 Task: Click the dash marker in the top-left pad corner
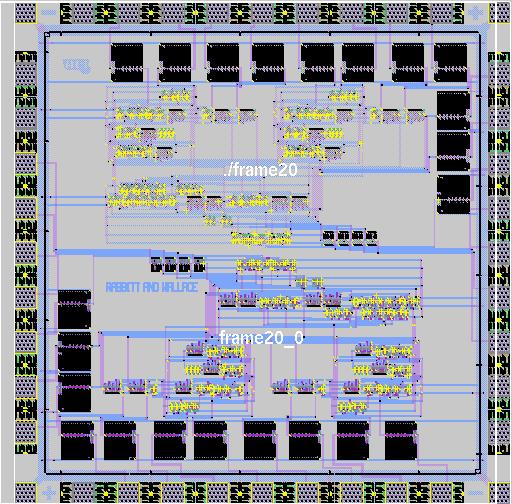click(x=49, y=13)
